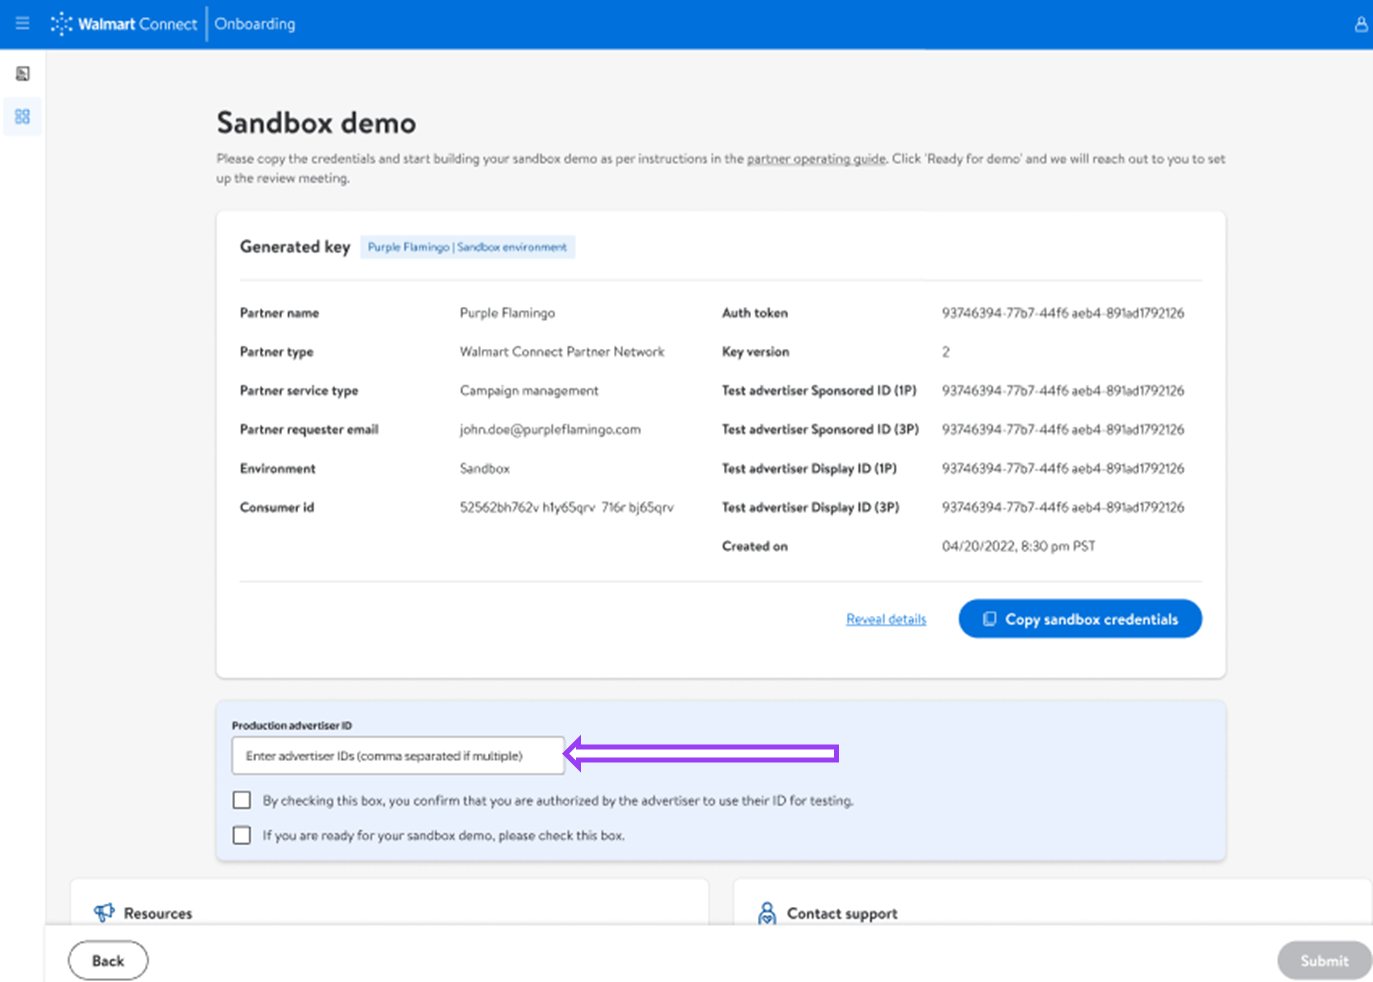Click the Onboarding header label

coord(255,24)
